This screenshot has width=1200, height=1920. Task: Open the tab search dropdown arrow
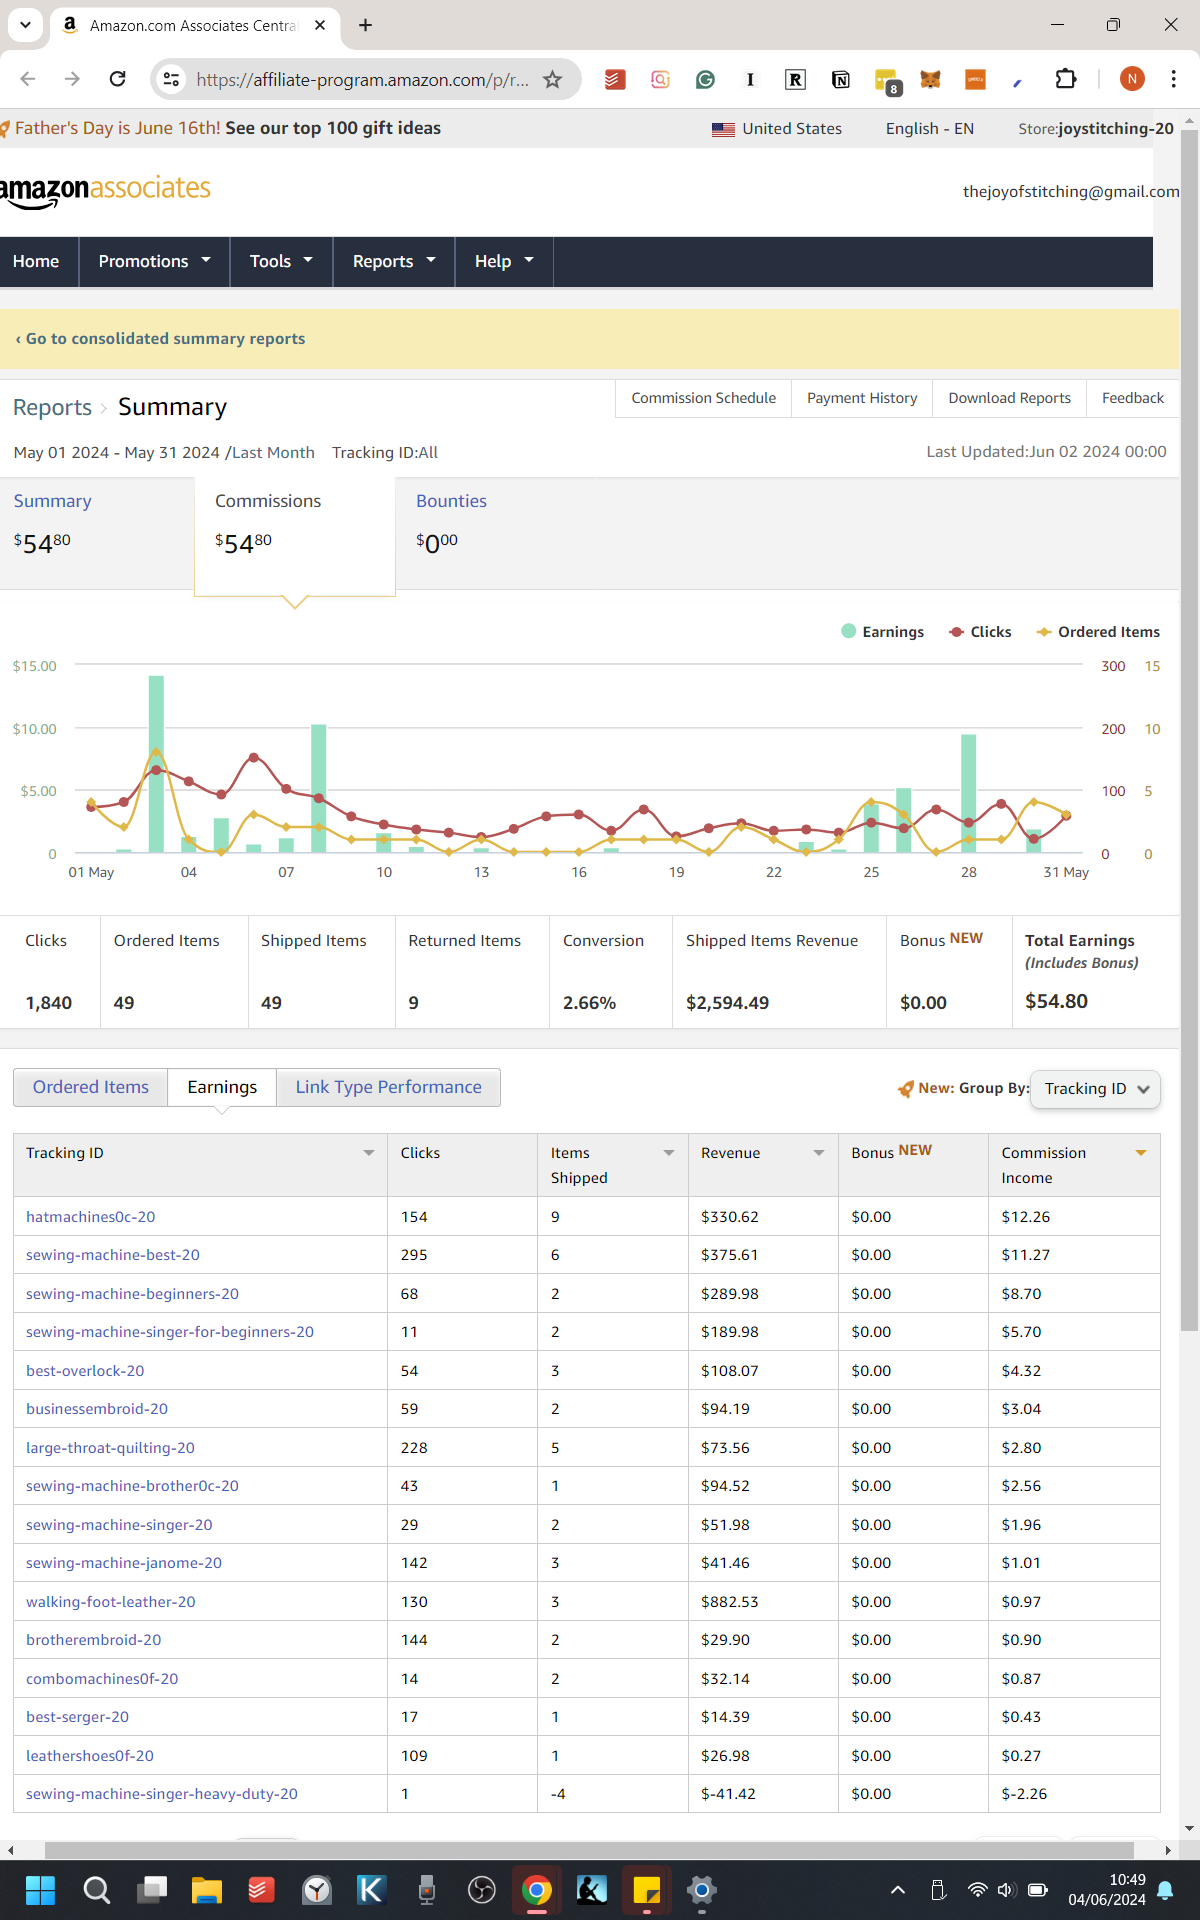(x=25, y=24)
